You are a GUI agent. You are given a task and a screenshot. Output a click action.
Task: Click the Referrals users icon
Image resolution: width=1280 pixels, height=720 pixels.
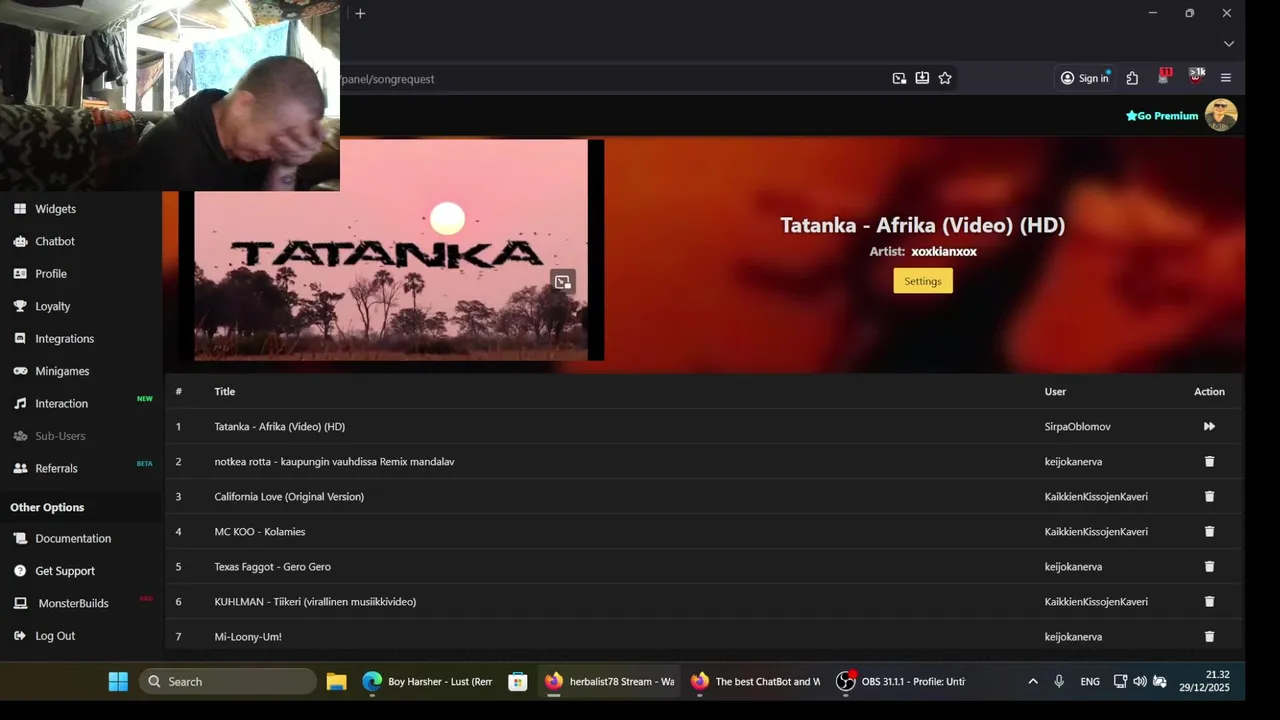point(20,468)
